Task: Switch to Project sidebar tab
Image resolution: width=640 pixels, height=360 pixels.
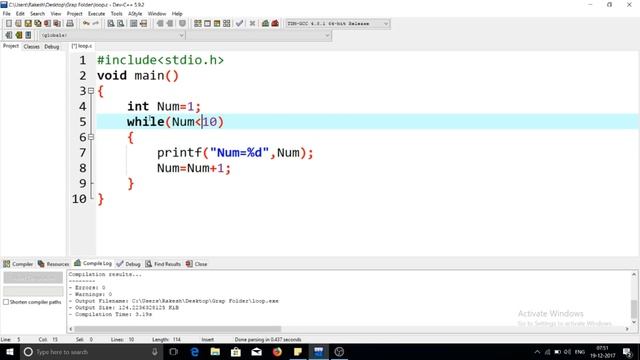Action: [x=11, y=46]
